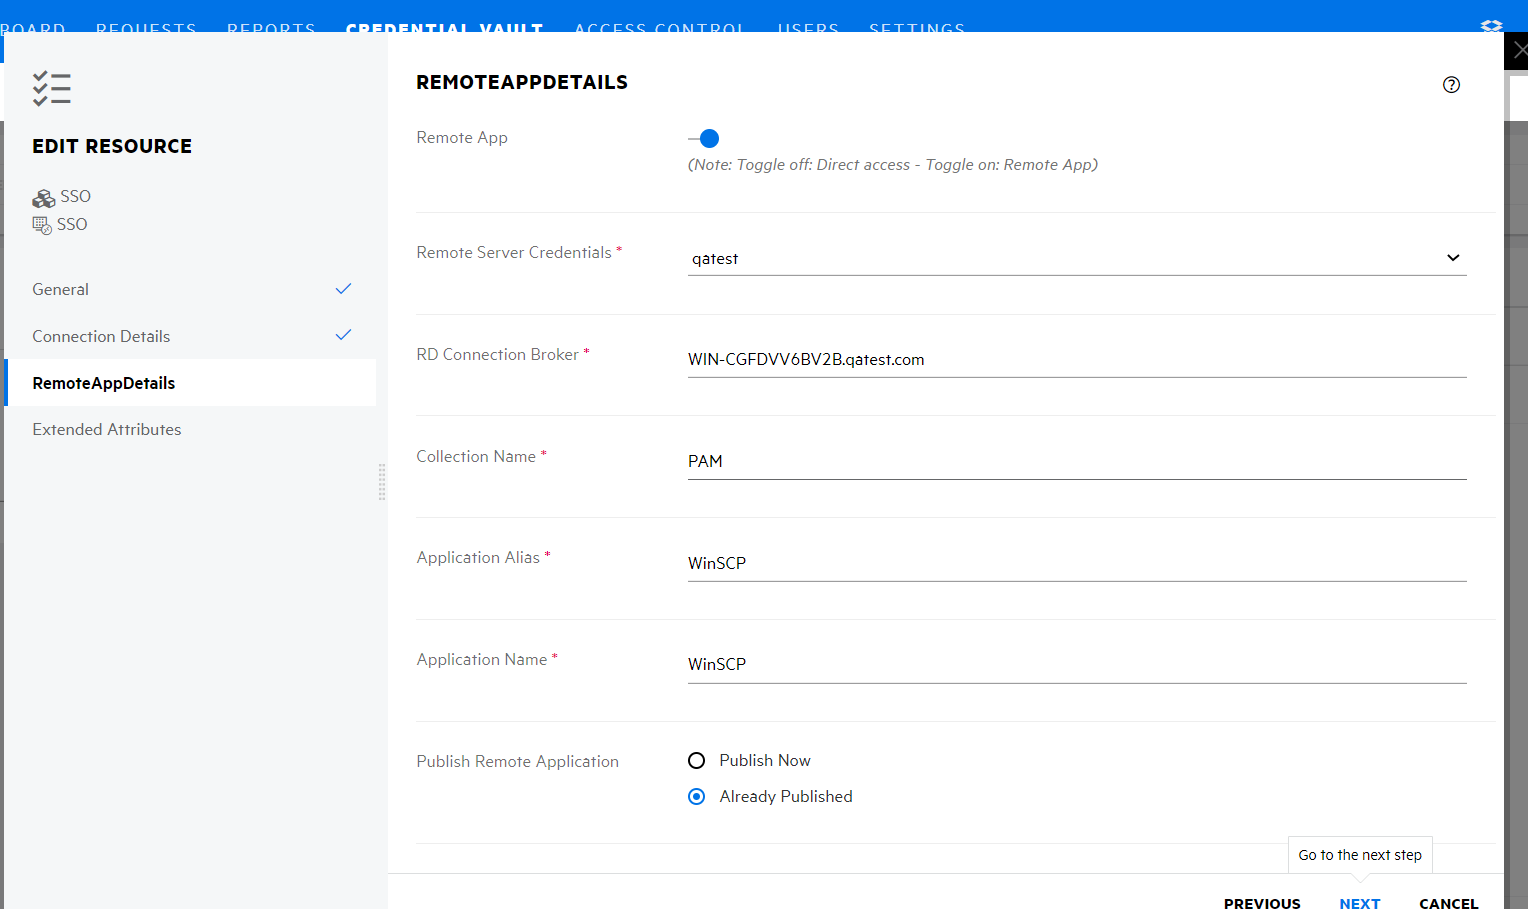Click the checklist icon atop the sidebar
The width and height of the screenshot is (1528, 909).
tap(52, 88)
